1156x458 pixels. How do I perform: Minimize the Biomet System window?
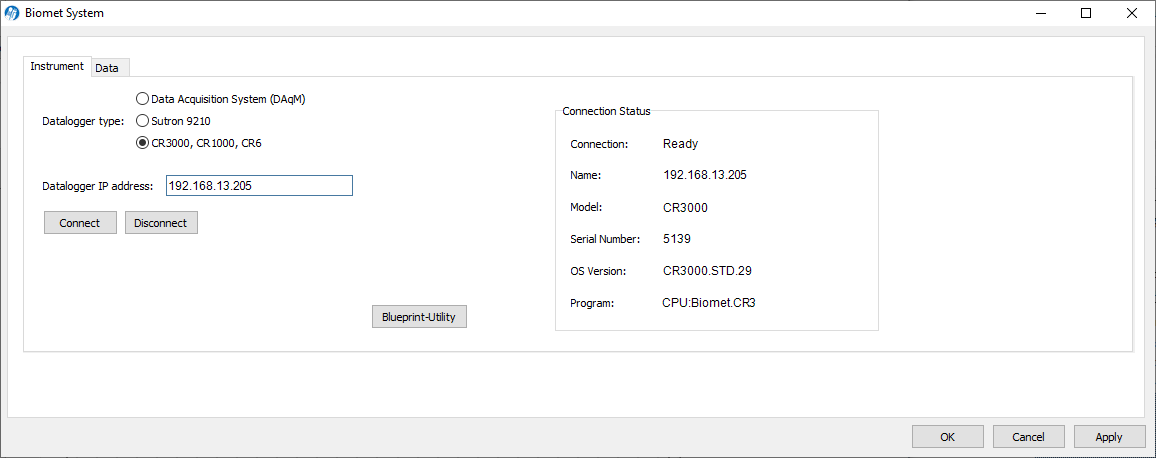1040,13
